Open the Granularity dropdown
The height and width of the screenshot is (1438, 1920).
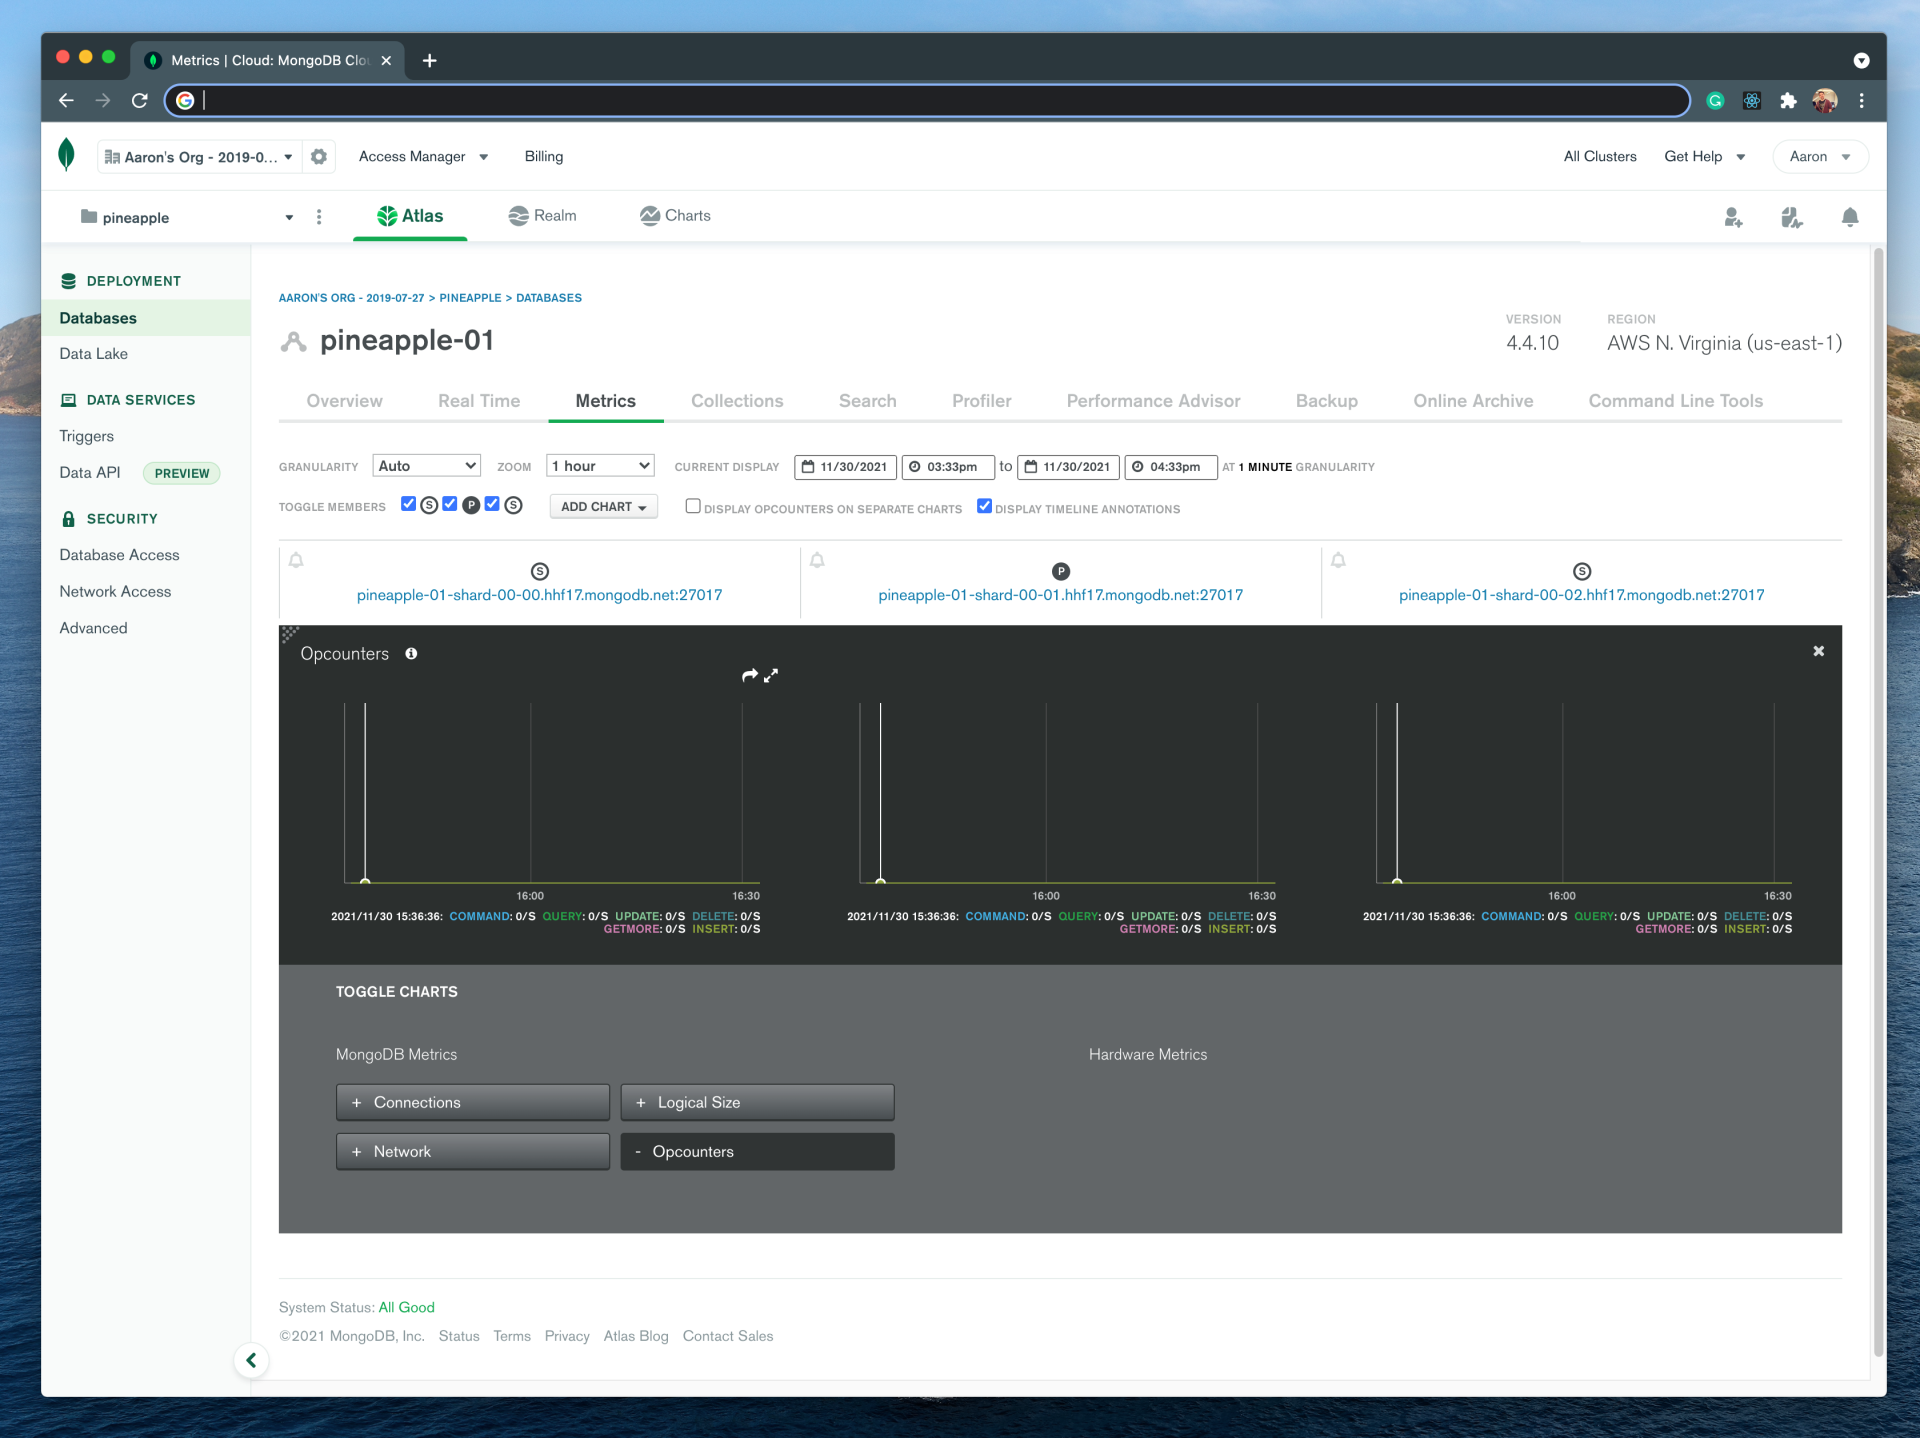click(x=426, y=465)
